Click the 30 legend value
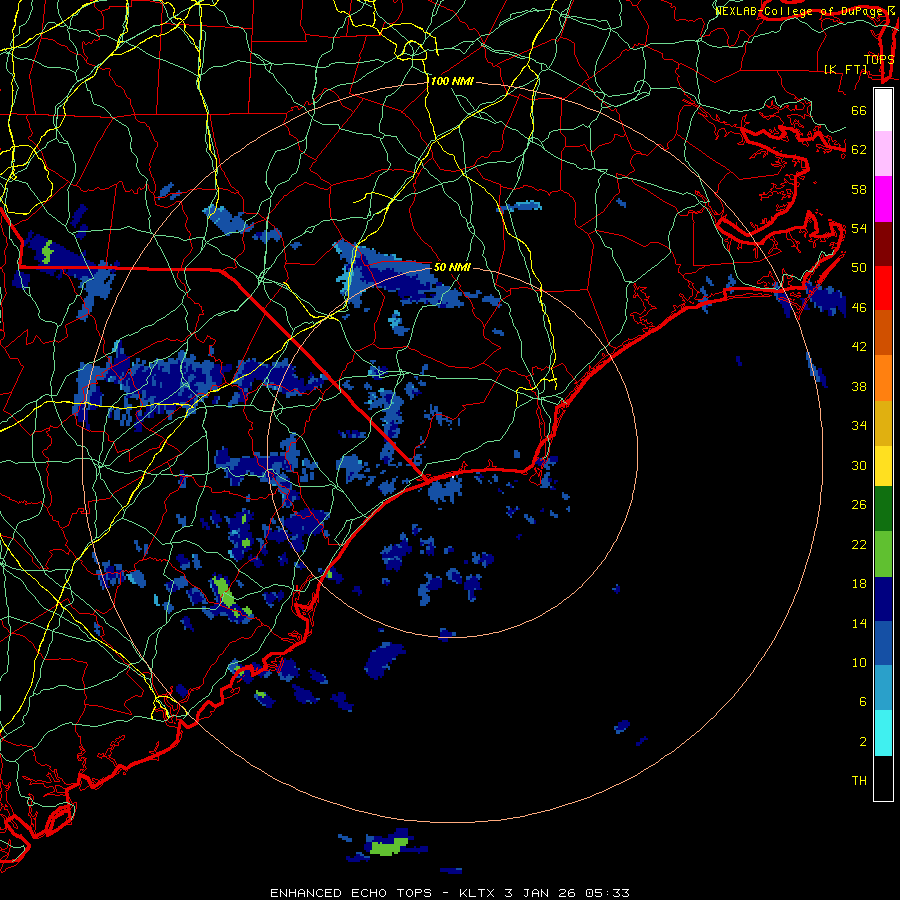Image resolution: width=900 pixels, height=900 pixels. pos(859,465)
